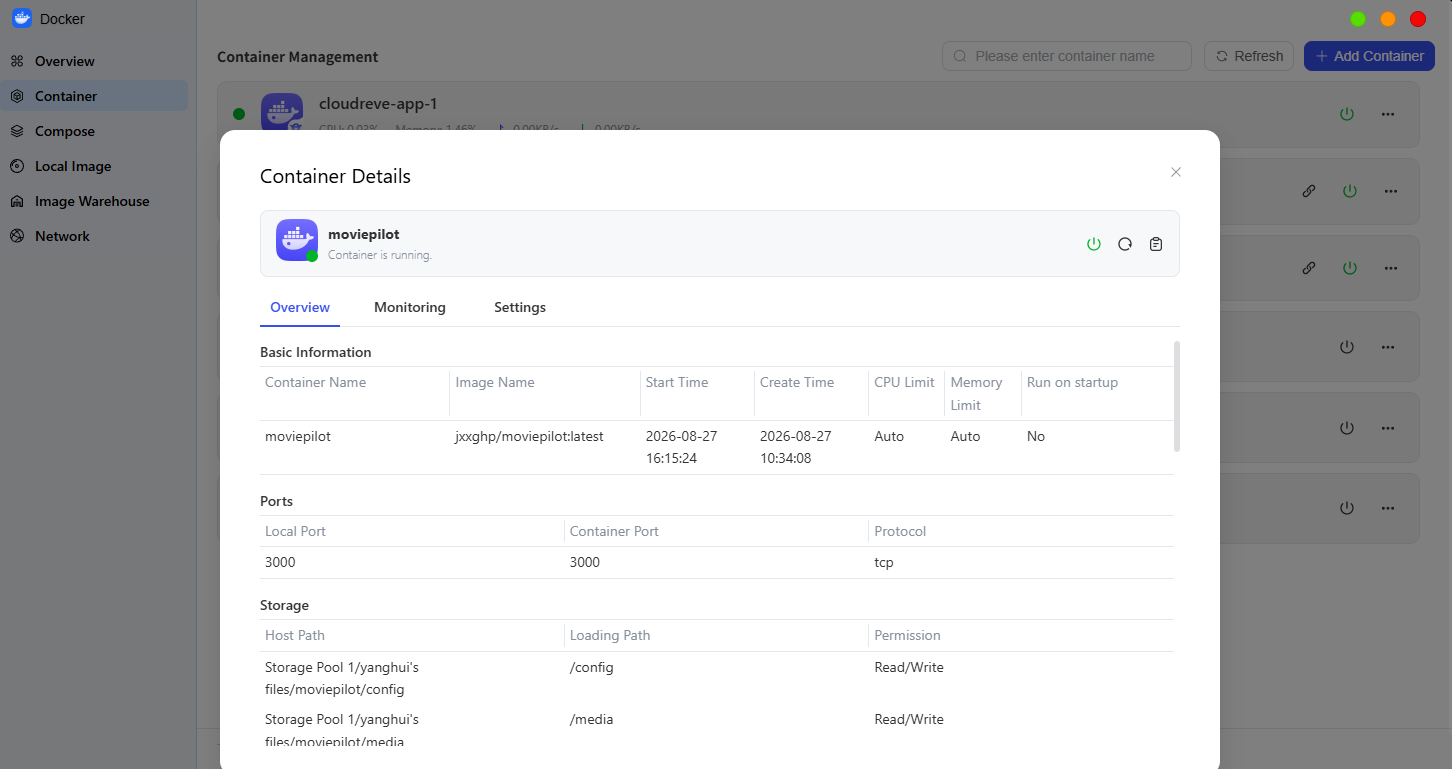Click the orange window control dot
Image resolution: width=1452 pixels, height=769 pixels.
pyautogui.click(x=1388, y=19)
